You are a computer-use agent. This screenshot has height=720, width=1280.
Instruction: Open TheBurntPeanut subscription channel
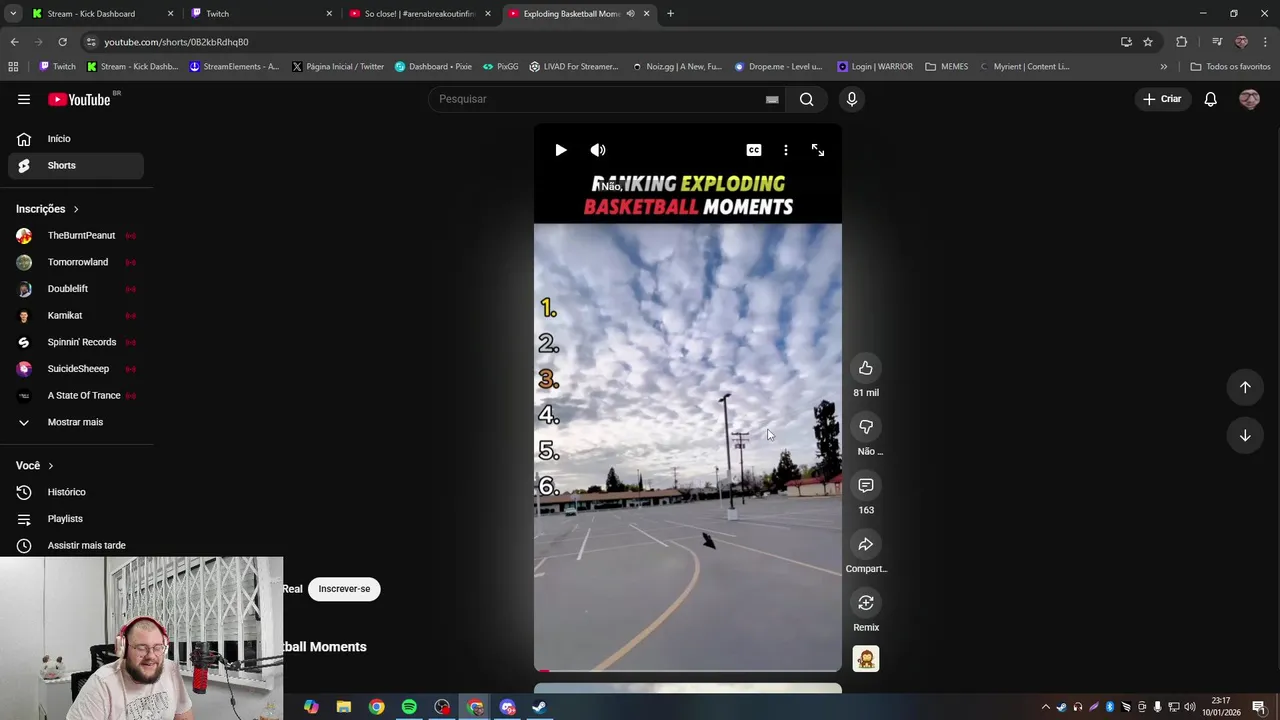coord(76,236)
